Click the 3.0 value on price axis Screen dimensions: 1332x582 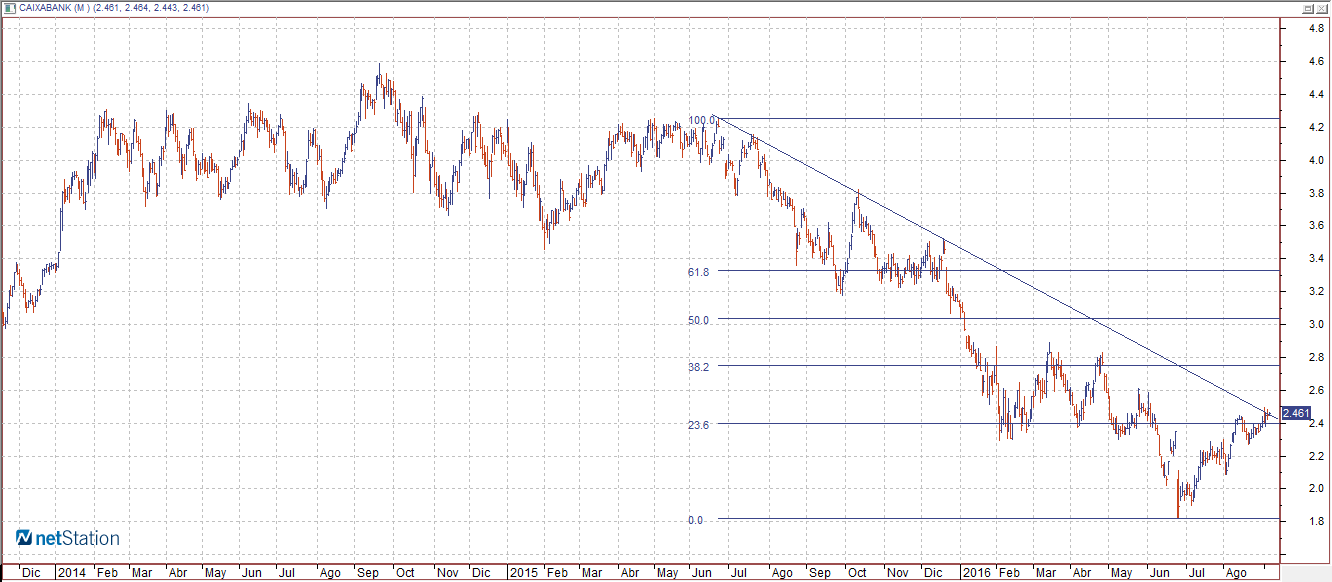click(x=1317, y=324)
